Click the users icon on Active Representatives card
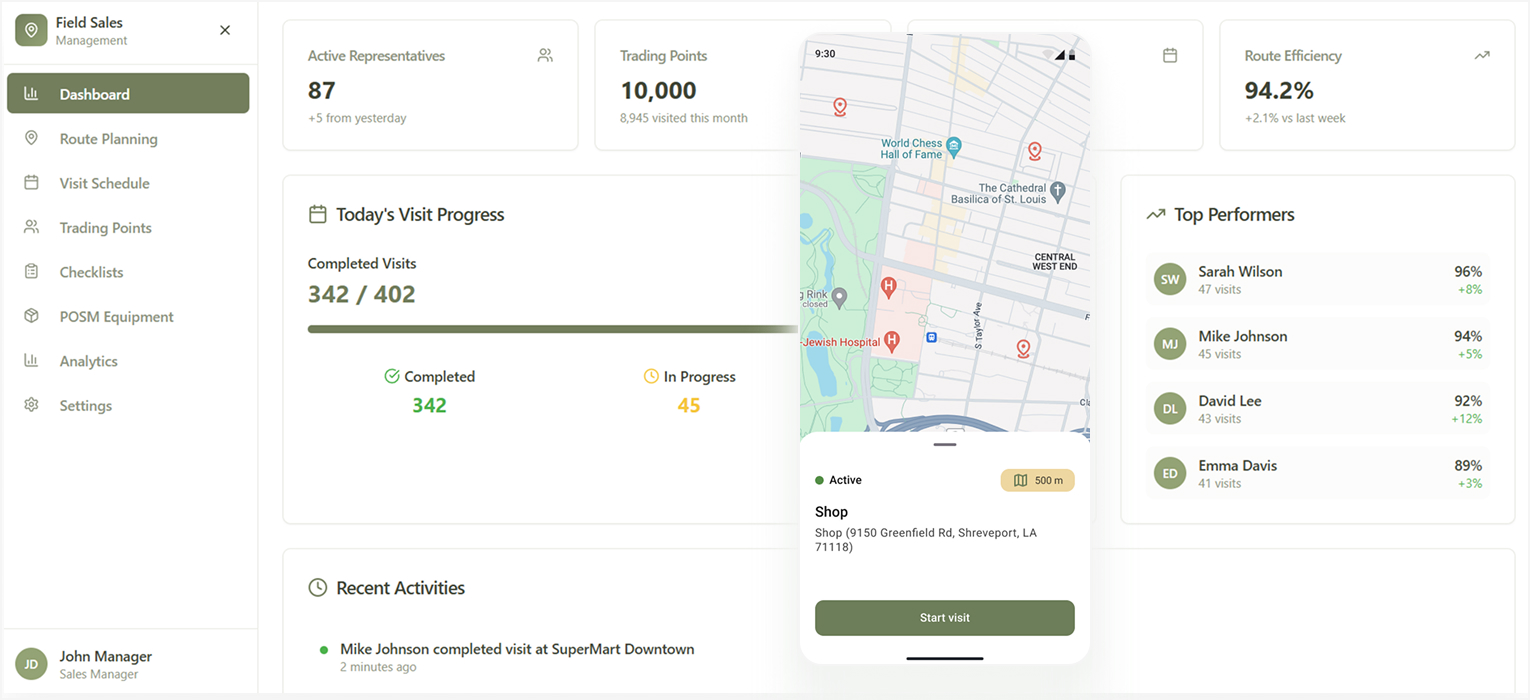 (545, 56)
